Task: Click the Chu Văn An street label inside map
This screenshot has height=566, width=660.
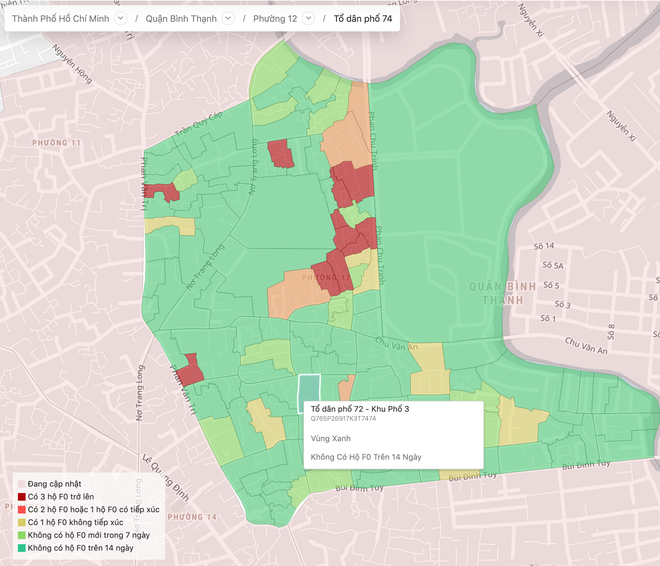Action: 396,345
